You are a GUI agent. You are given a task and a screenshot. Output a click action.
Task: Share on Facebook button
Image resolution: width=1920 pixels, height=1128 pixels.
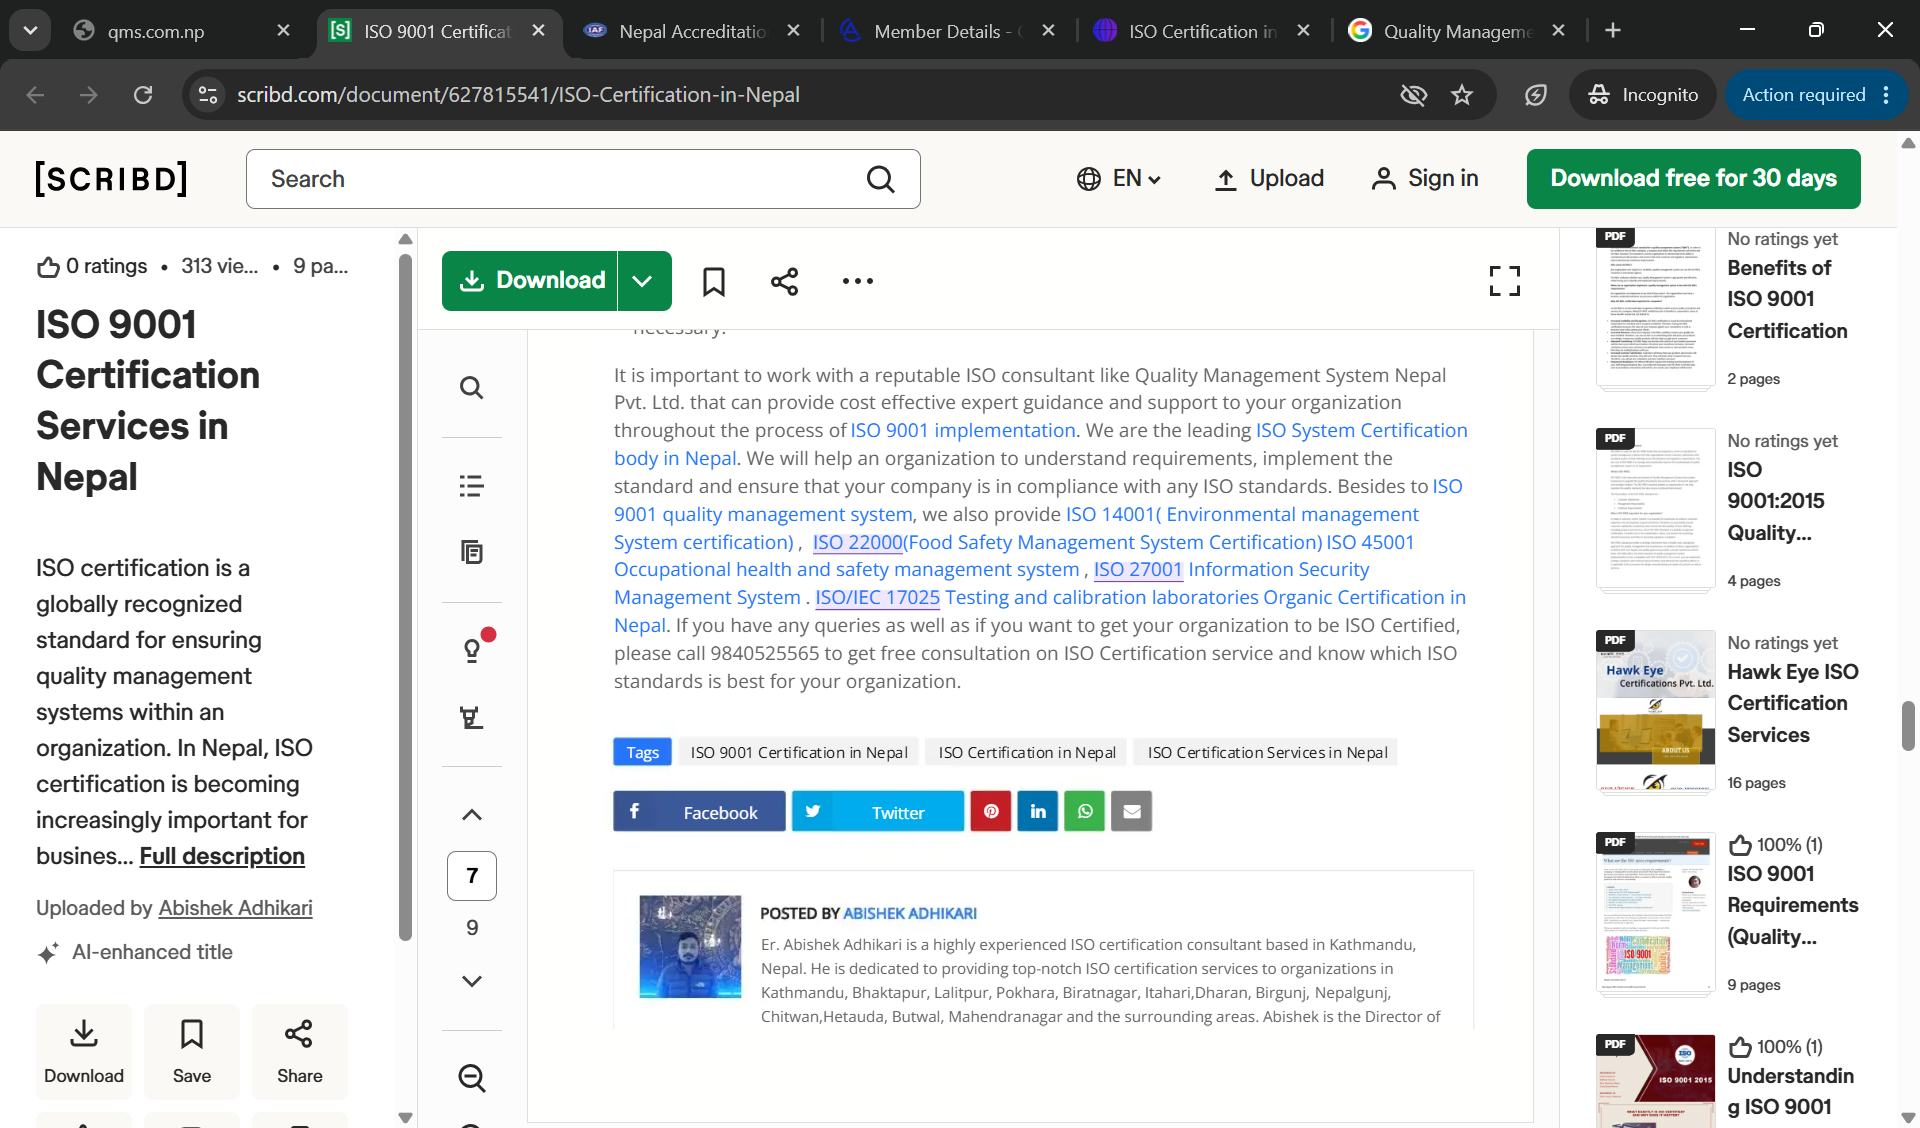coord(699,811)
